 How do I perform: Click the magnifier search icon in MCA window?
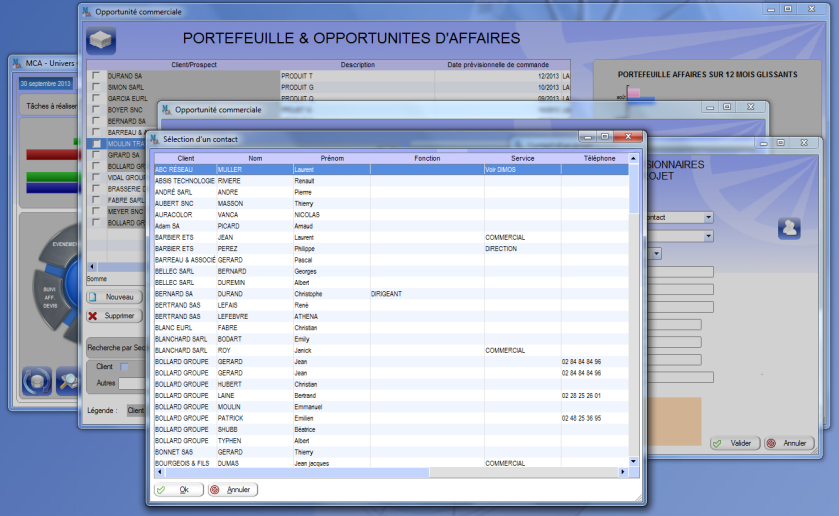coord(68,381)
